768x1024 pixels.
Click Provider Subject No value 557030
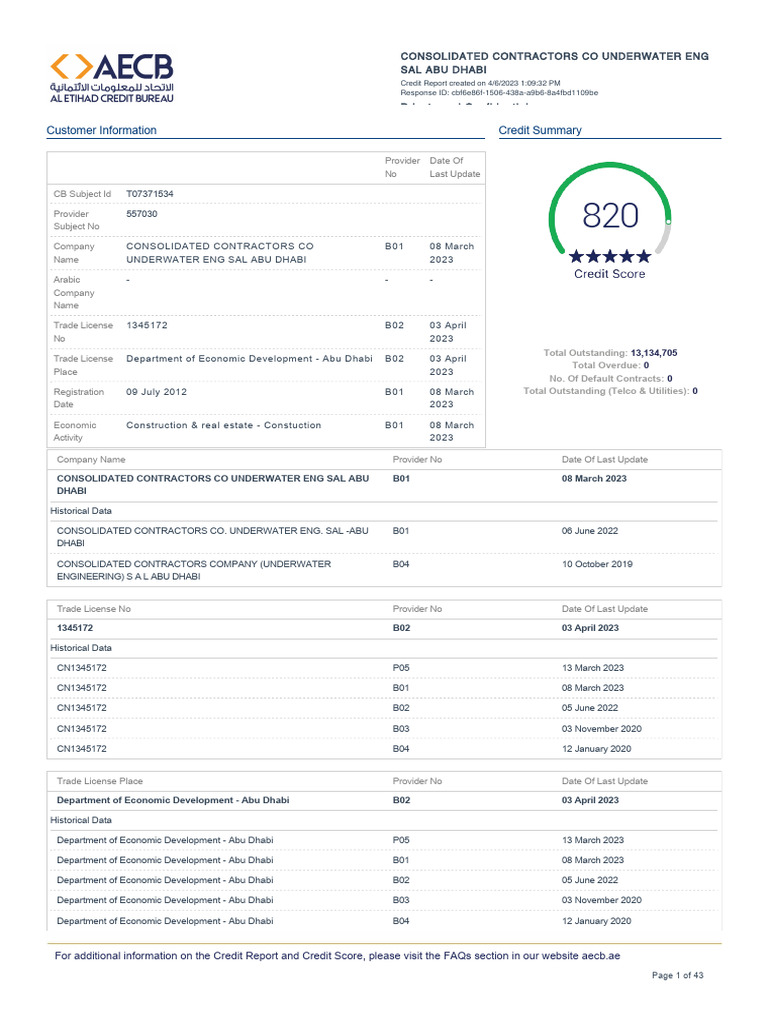tap(142, 214)
